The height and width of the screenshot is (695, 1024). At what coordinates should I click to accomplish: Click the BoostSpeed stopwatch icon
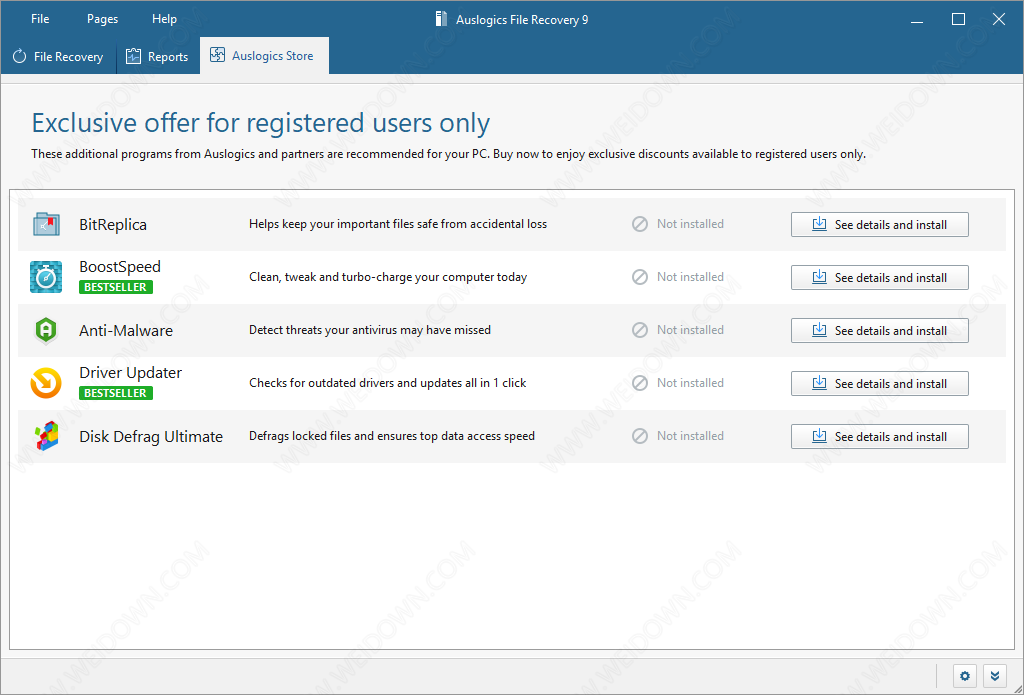[x=46, y=277]
